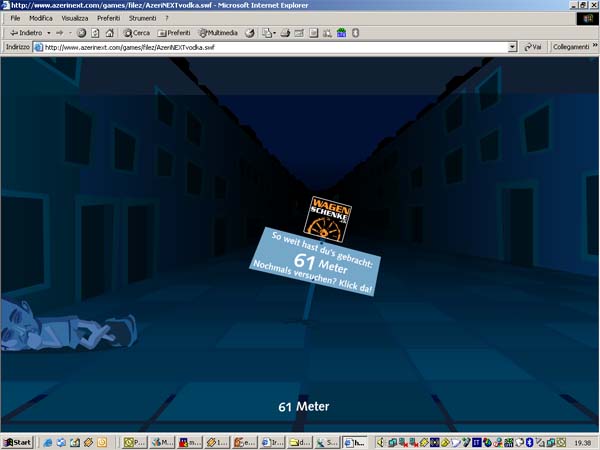Click the Print toolbar icon
The height and width of the screenshot is (450, 600).
285,33
